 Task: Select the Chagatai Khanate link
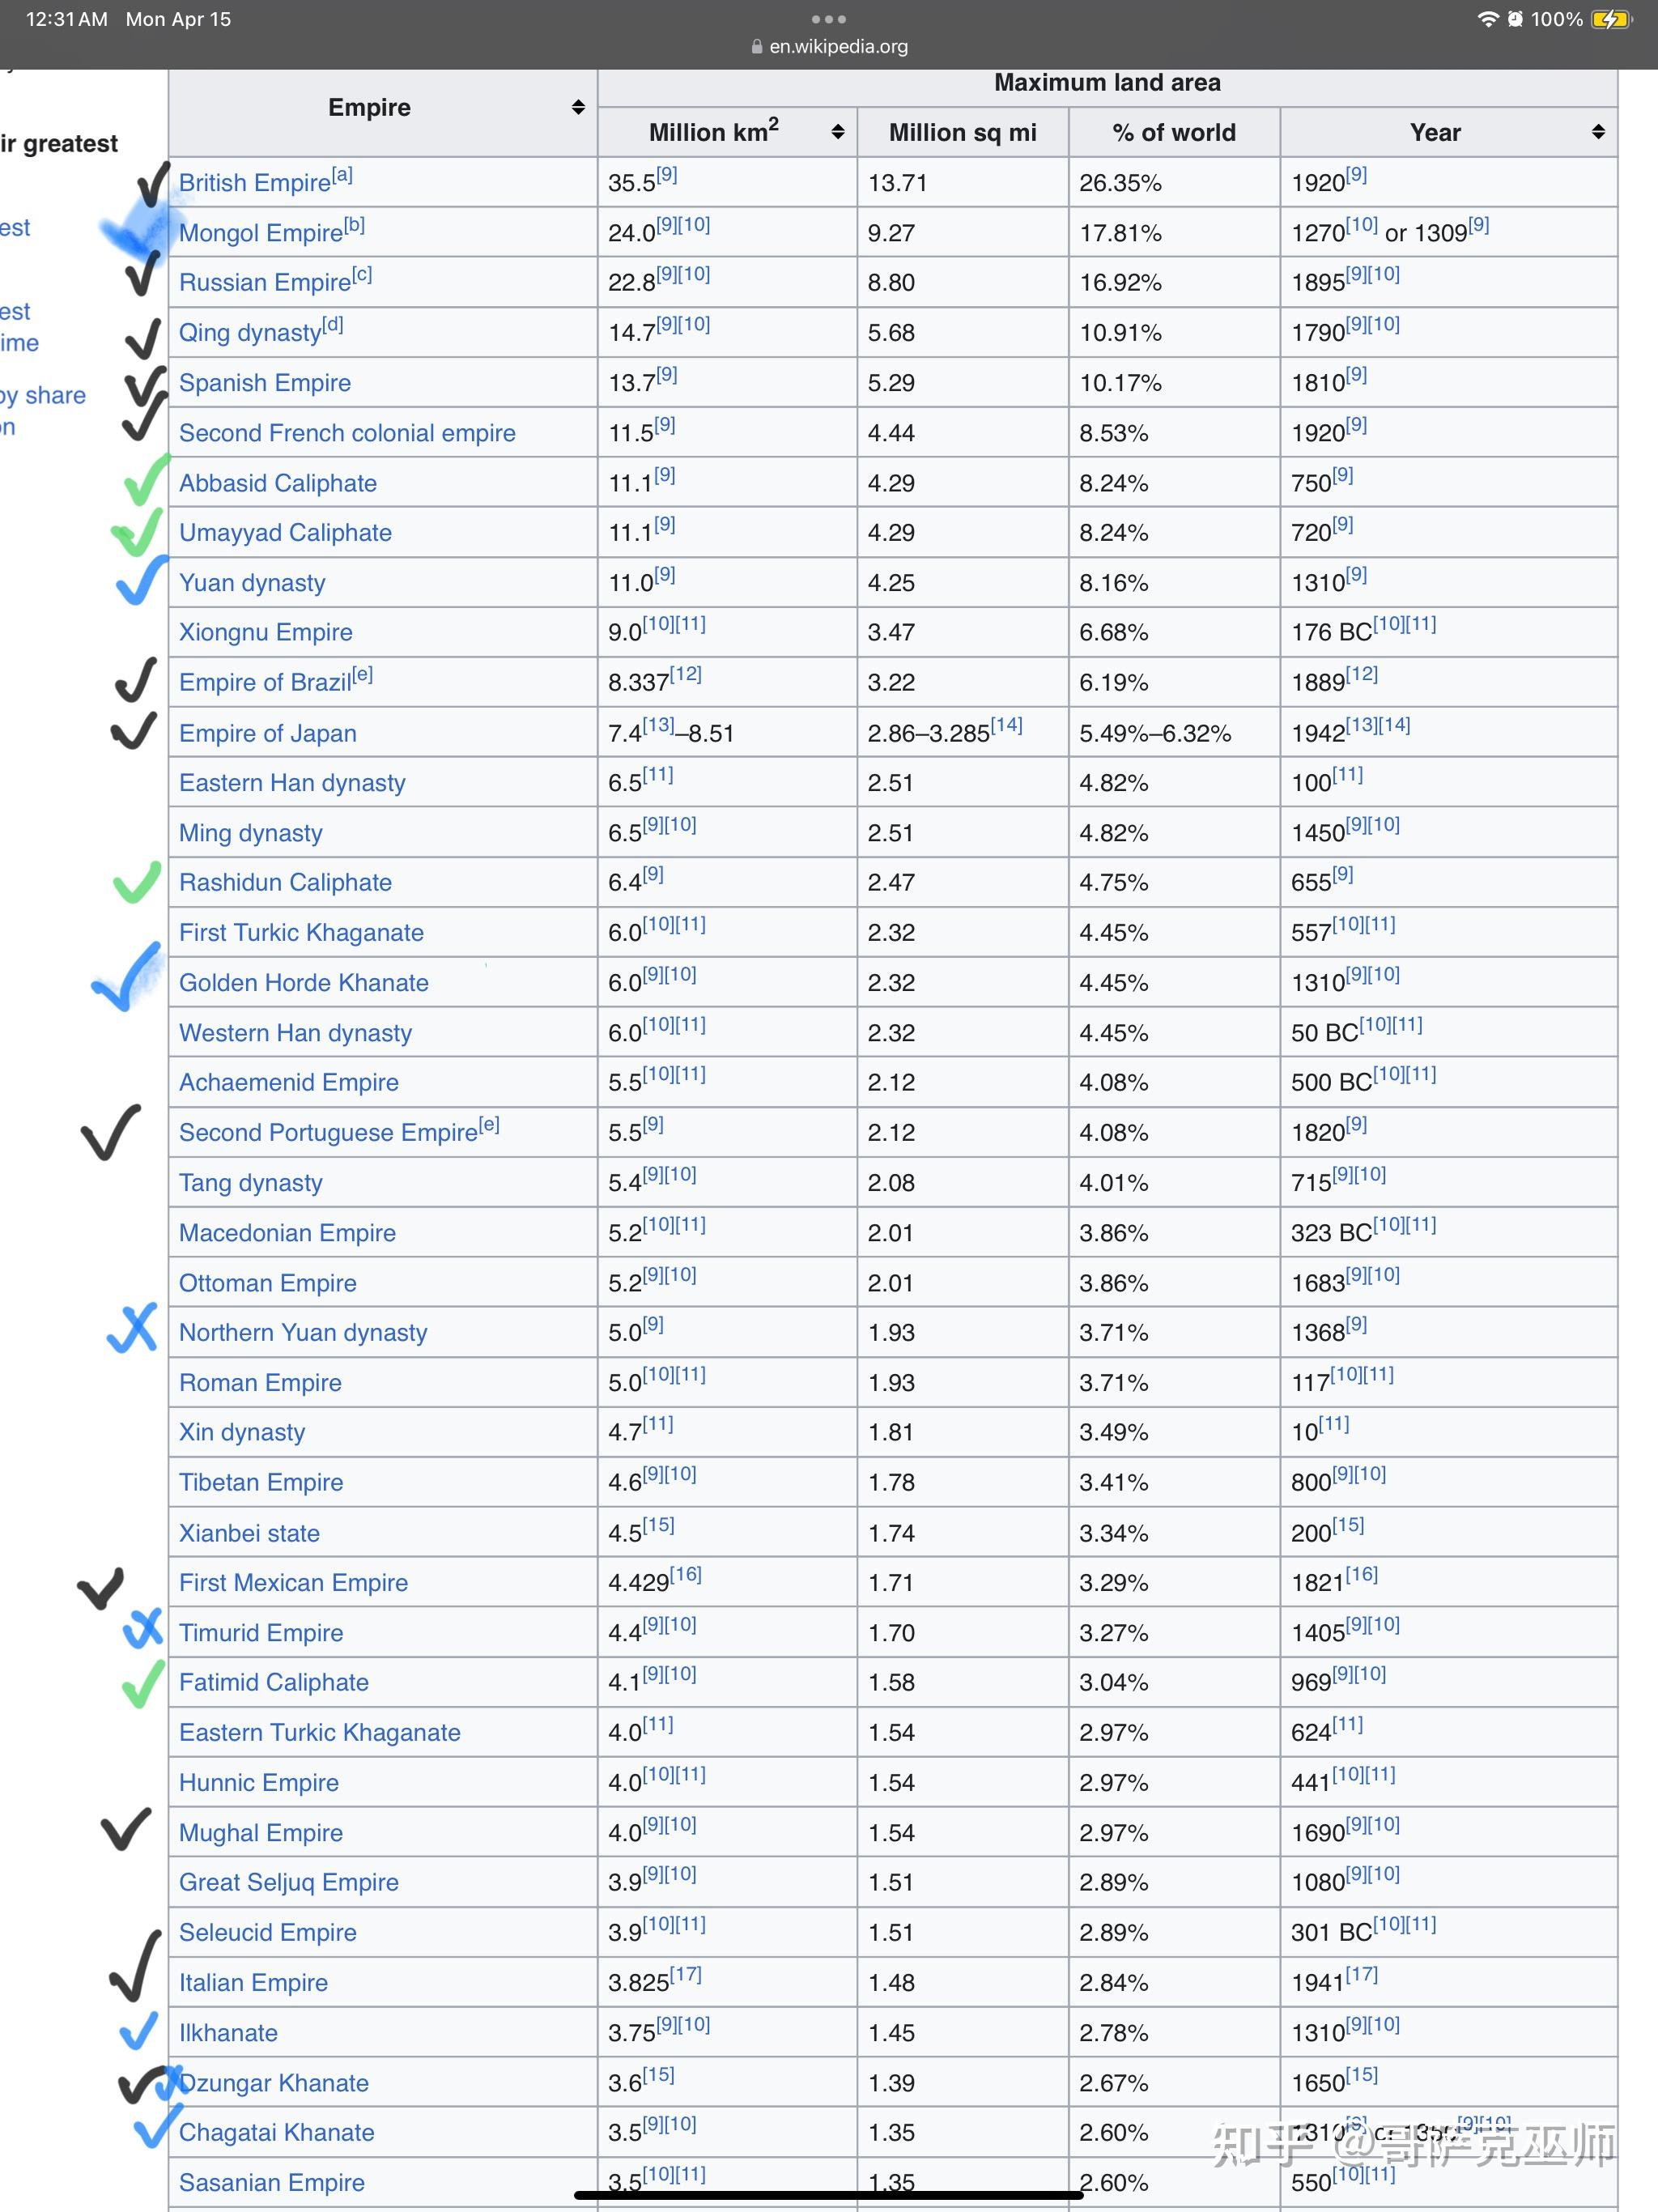(277, 2133)
